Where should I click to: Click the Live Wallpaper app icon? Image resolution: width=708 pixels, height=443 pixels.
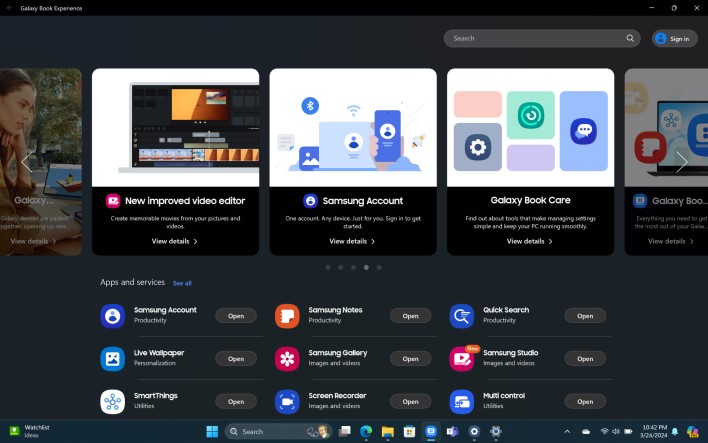(x=112, y=359)
